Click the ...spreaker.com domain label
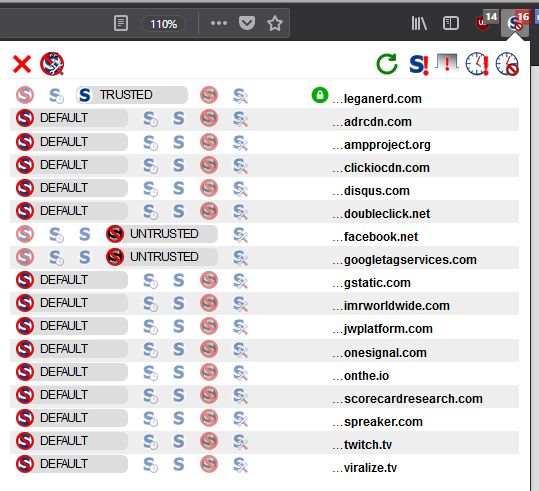Viewport: 539px width, 491px height. 377,422
